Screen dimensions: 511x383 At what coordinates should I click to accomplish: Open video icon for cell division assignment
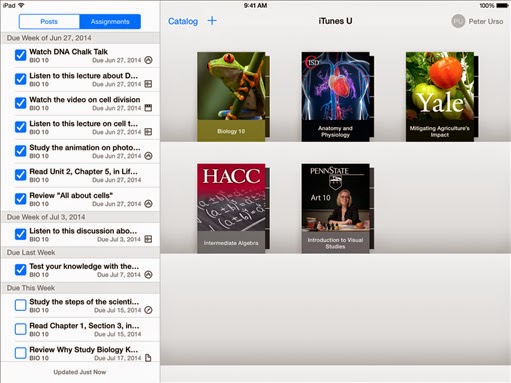(148, 108)
